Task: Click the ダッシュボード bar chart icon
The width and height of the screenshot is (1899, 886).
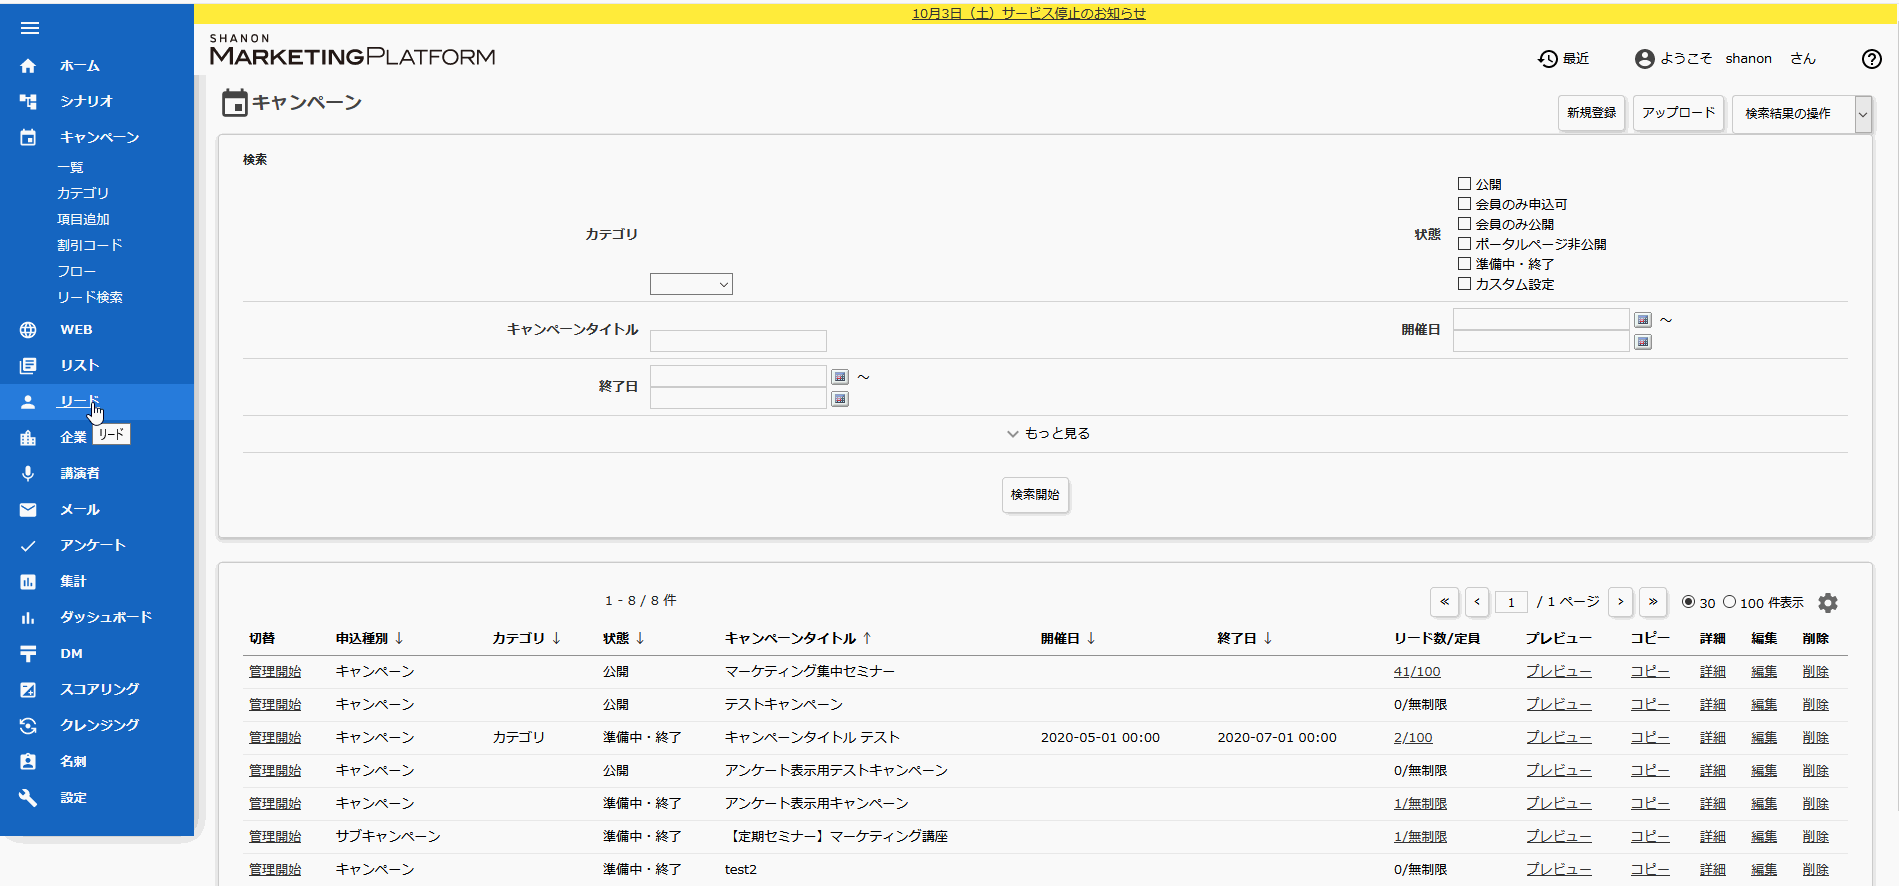Action: click(x=28, y=618)
